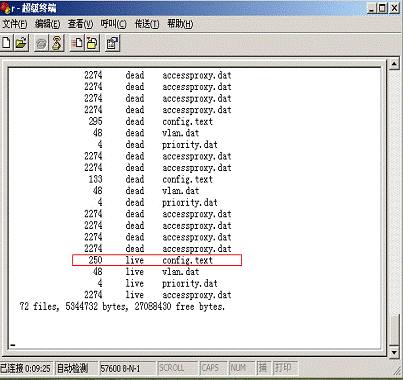
Task: Open the 文件(F) menu
Action: coord(15,24)
